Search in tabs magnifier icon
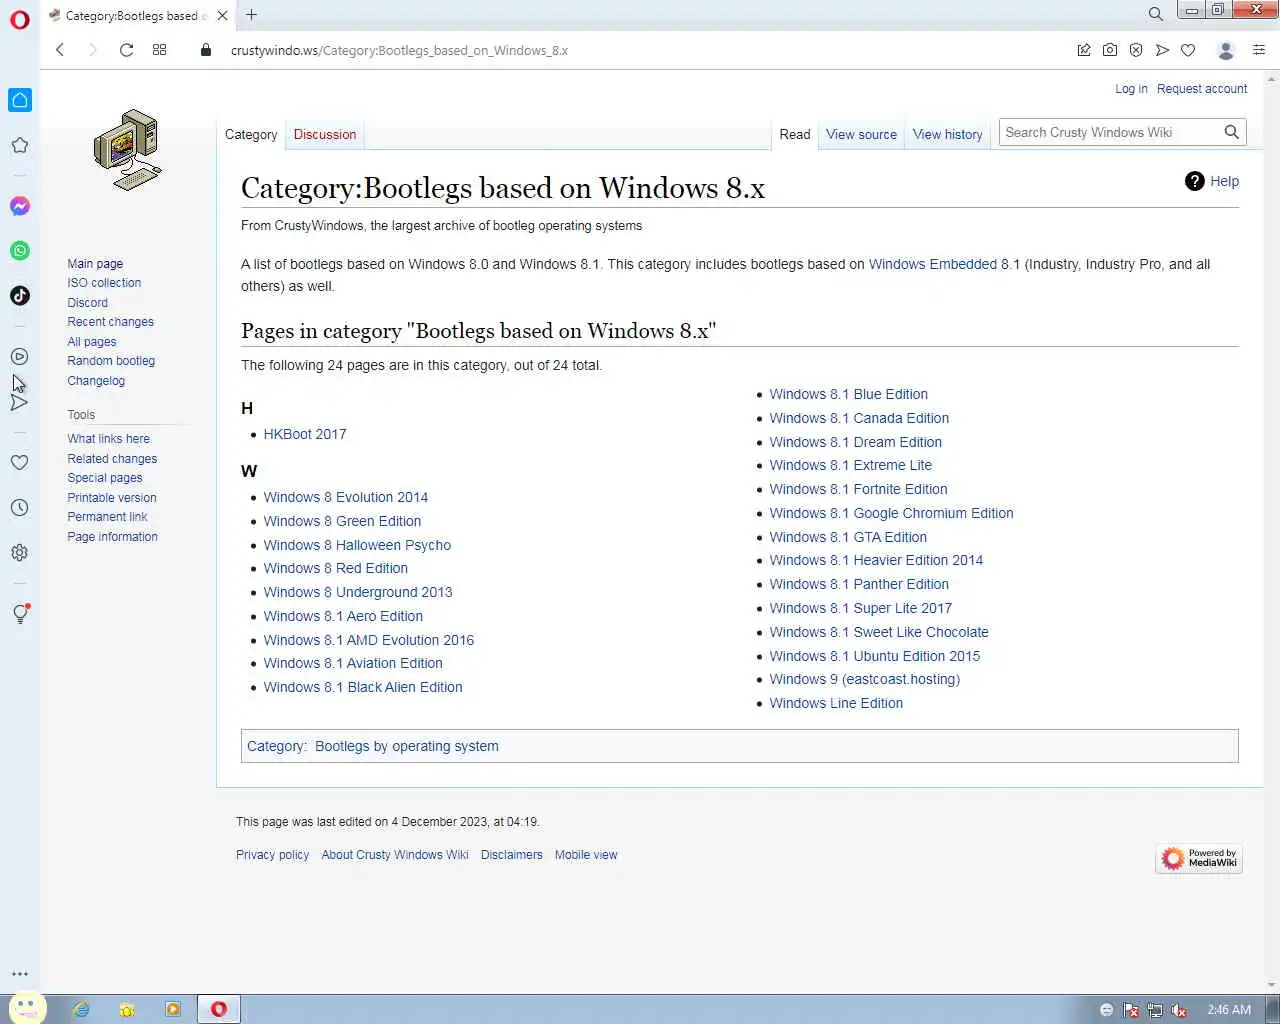 pos(1156,14)
